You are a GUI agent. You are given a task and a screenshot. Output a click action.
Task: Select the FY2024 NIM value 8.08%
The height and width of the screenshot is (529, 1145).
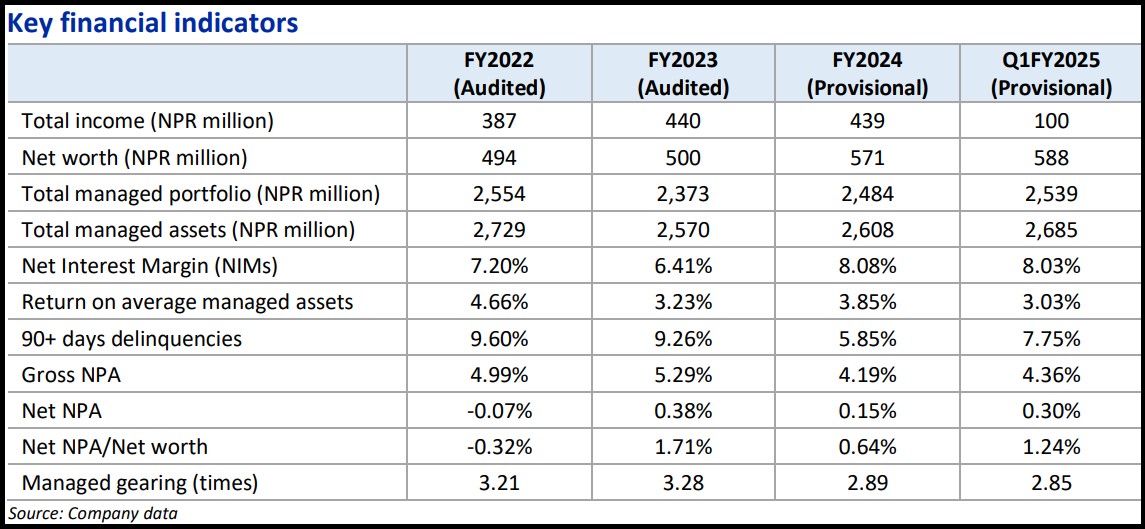click(868, 266)
